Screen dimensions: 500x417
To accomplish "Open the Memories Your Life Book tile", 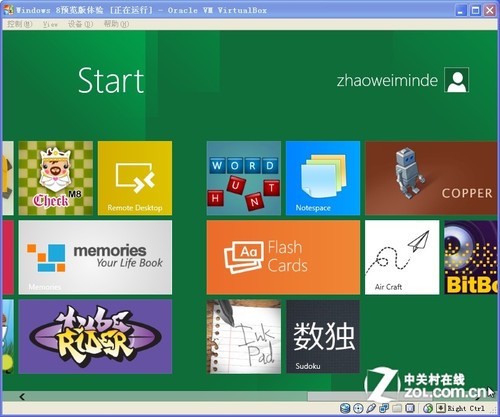I will pyautogui.click(x=95, y=257).
